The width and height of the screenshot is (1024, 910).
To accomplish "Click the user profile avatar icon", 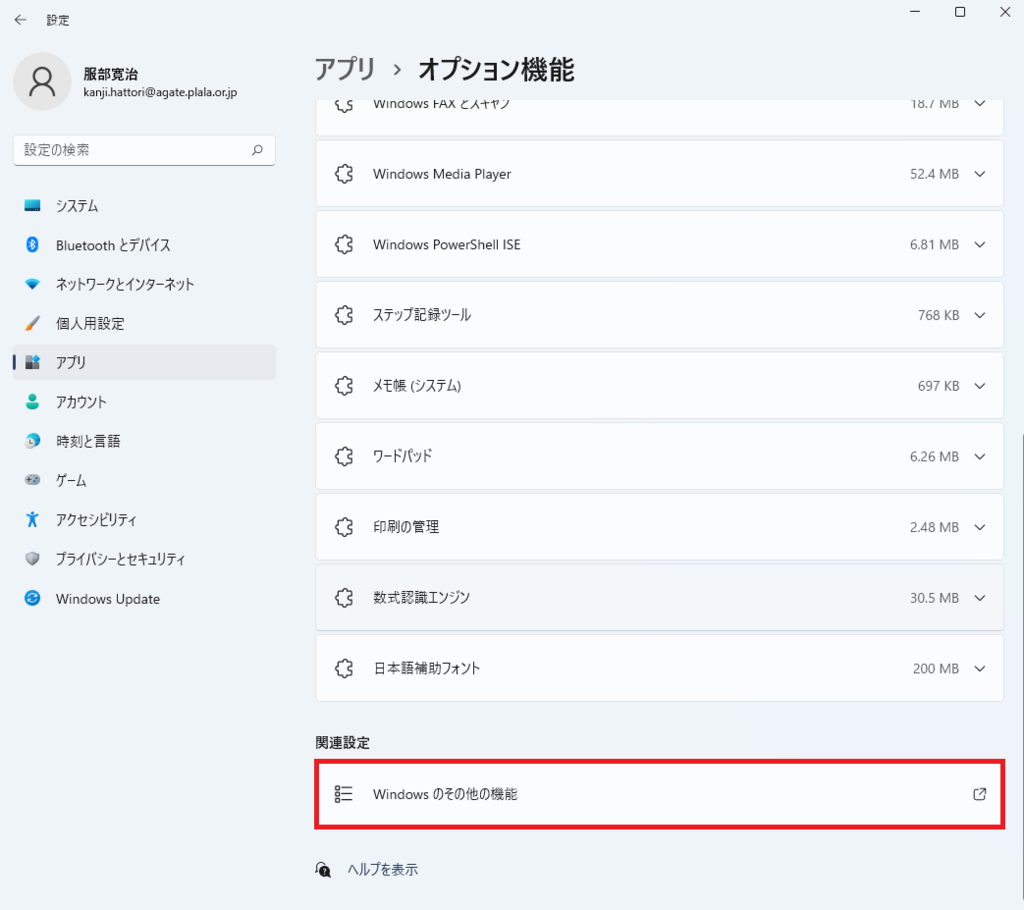I will pos(42,82).
